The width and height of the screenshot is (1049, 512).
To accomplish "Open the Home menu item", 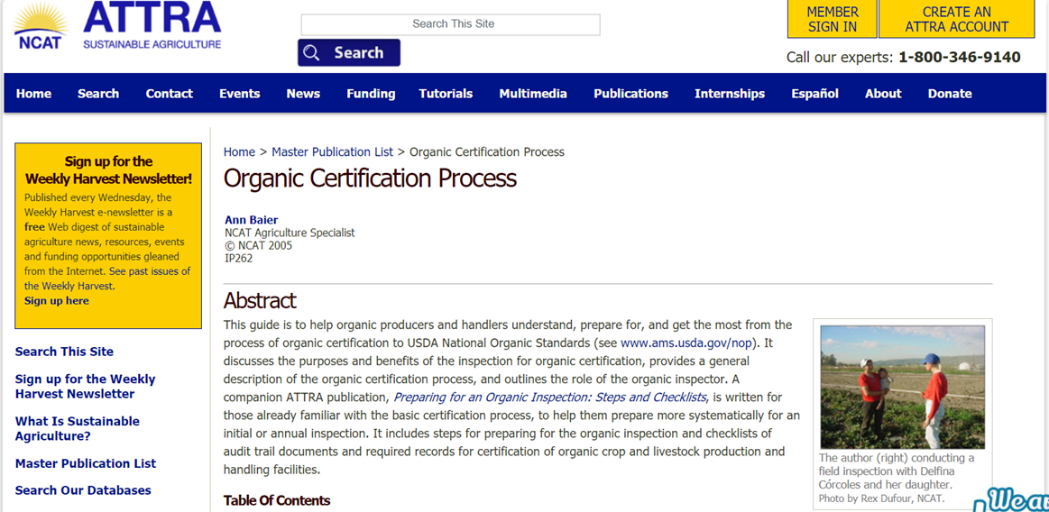I will [33, 94].
